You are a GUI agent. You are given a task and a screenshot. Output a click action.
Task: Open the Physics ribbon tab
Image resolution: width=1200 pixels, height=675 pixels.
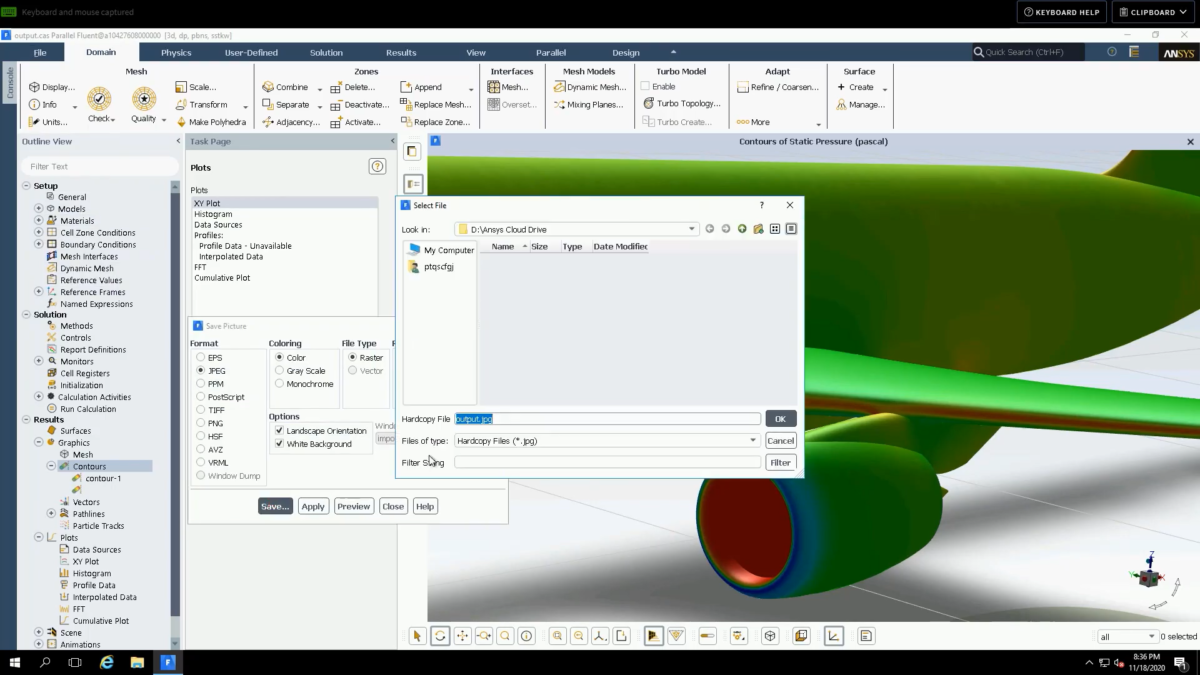176,53
